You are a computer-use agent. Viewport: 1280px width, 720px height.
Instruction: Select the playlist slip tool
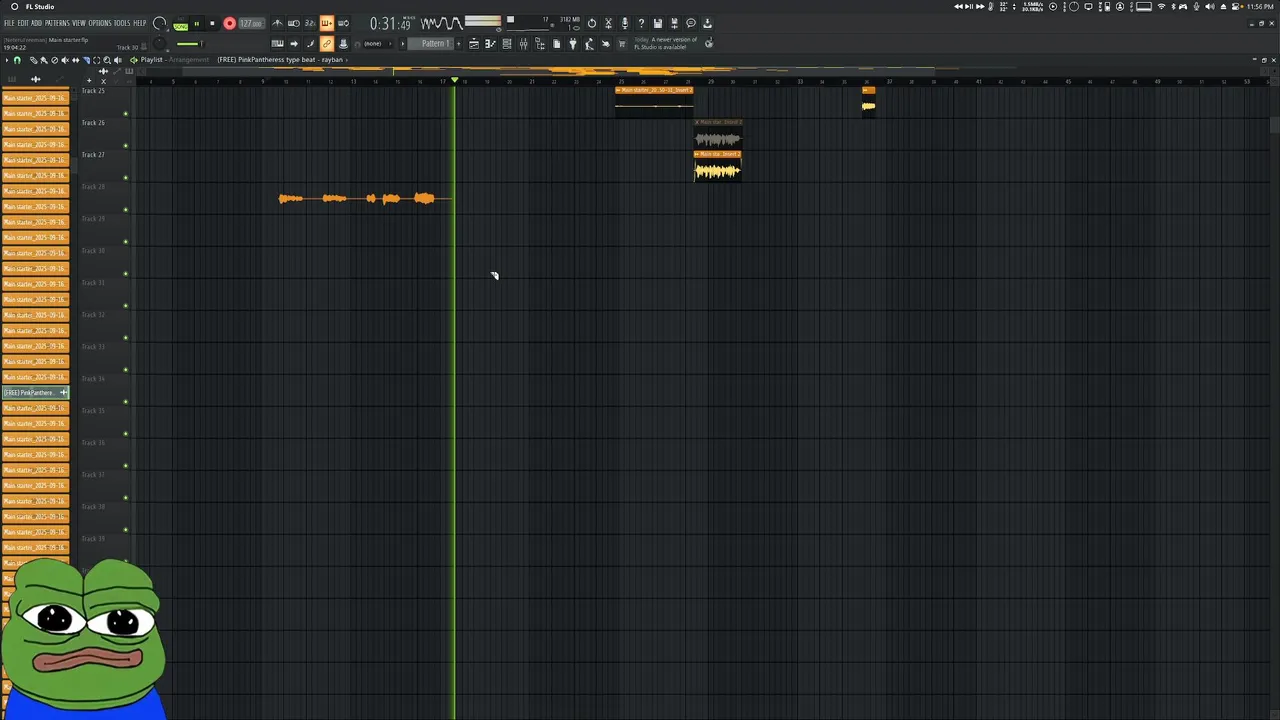[75, 60]
